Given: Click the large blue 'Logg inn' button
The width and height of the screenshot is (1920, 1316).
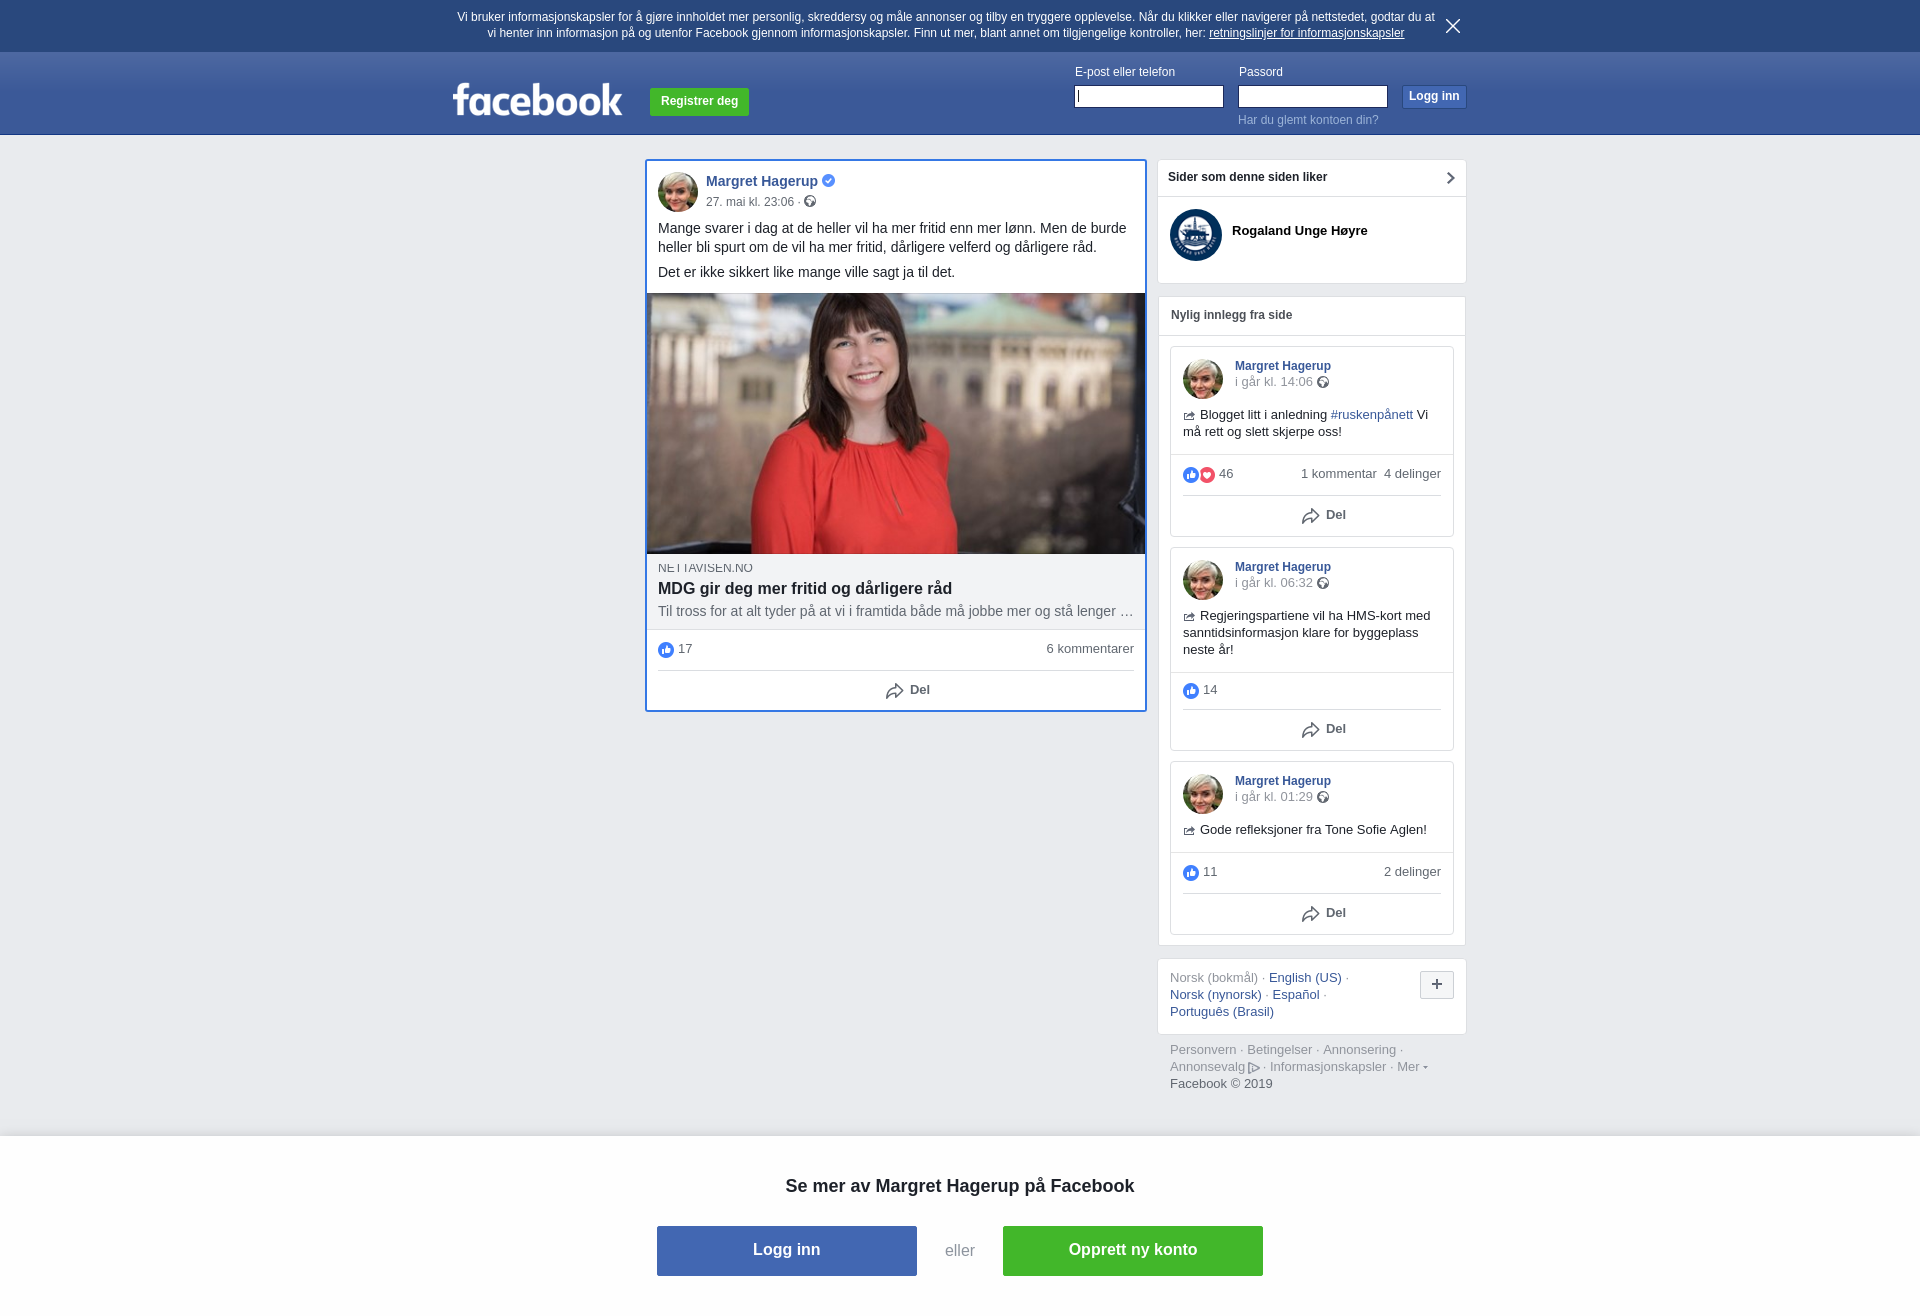Looking at the screenshot, I should pos(787,1251).
